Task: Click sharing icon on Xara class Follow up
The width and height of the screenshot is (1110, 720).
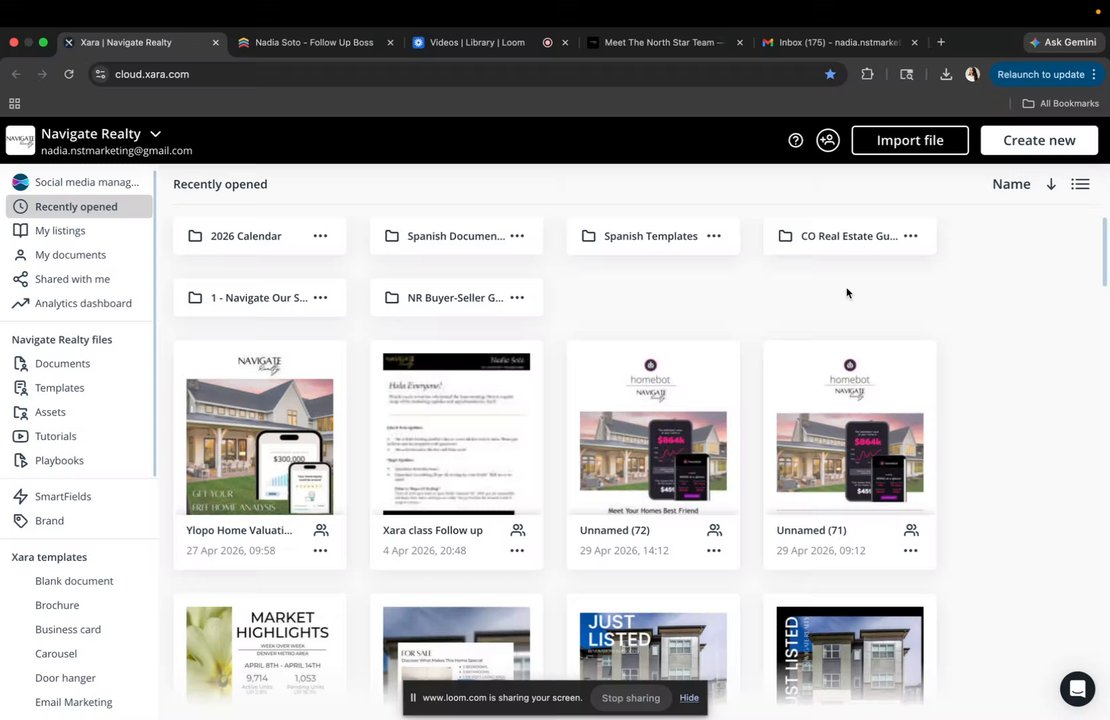Action: click(x=518, y=530)
